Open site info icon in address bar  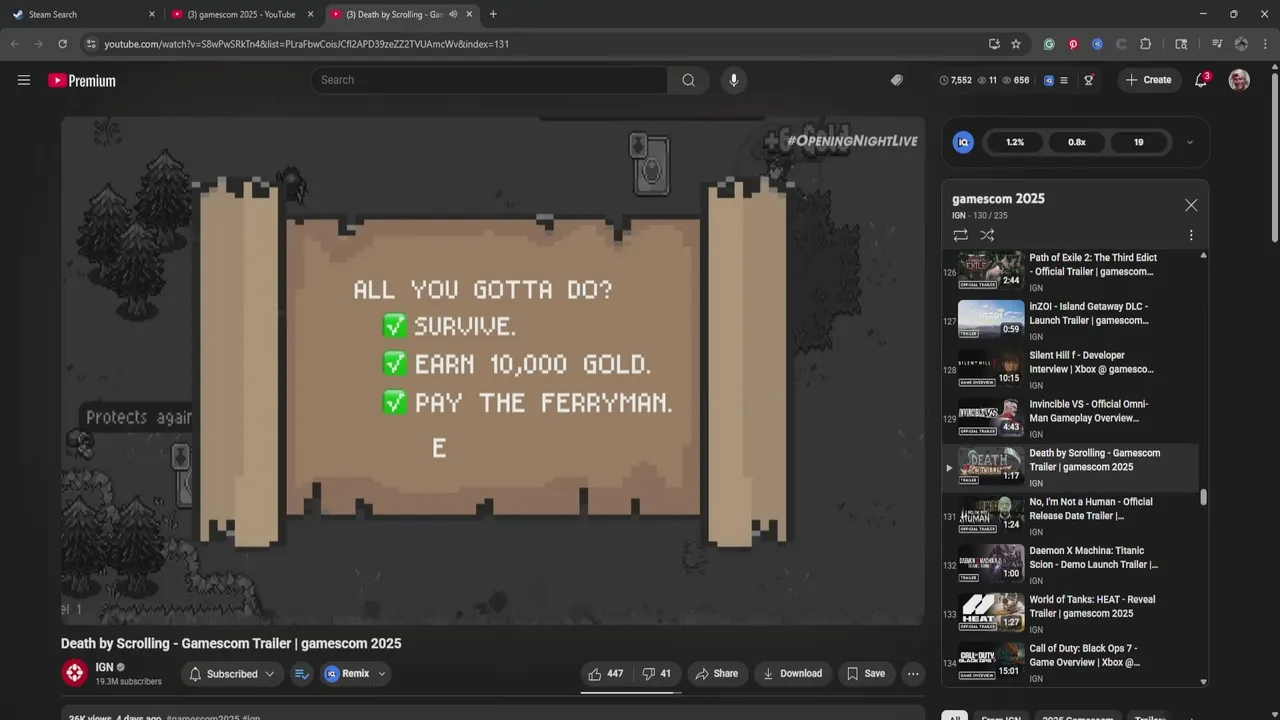91,44
